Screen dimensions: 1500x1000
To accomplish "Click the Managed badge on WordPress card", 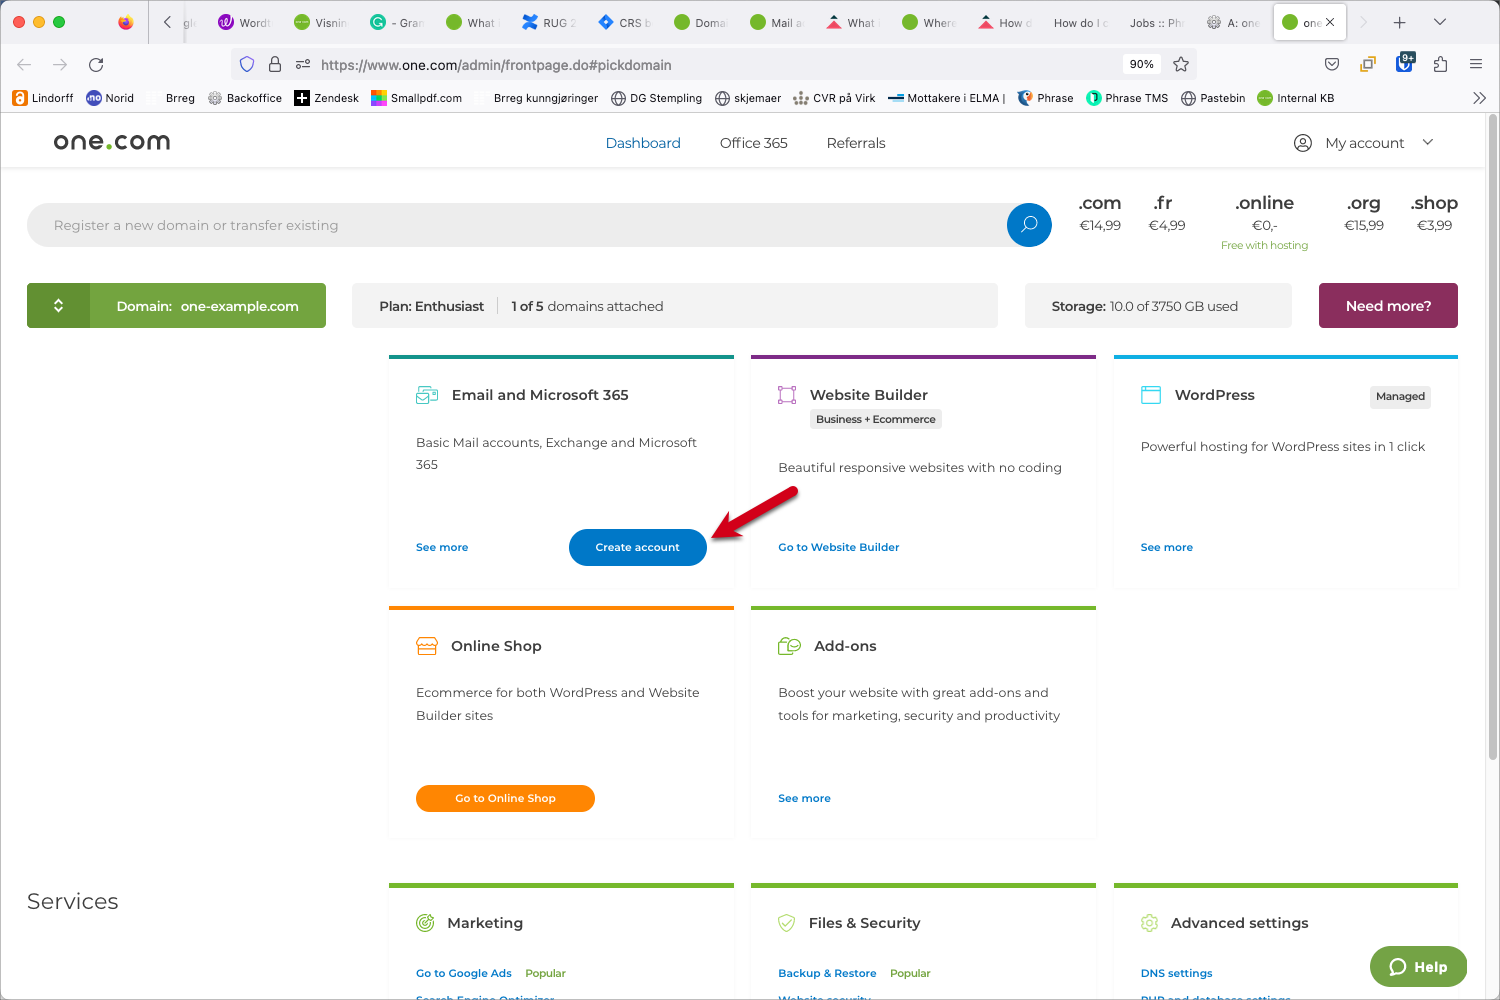I will [x=1400, y=397].
